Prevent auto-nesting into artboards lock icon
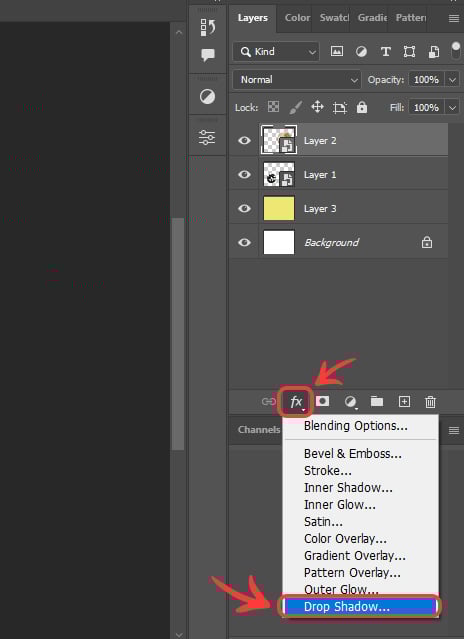Viewport: 464px width, 639px height. tap(339, 108)
